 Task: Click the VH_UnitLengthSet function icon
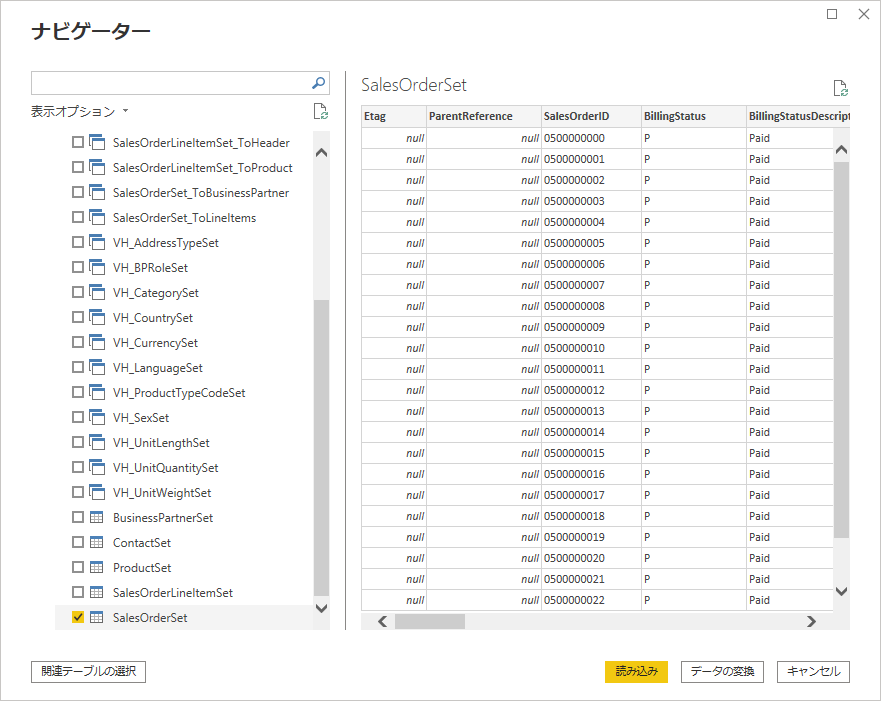click(97, 443)
